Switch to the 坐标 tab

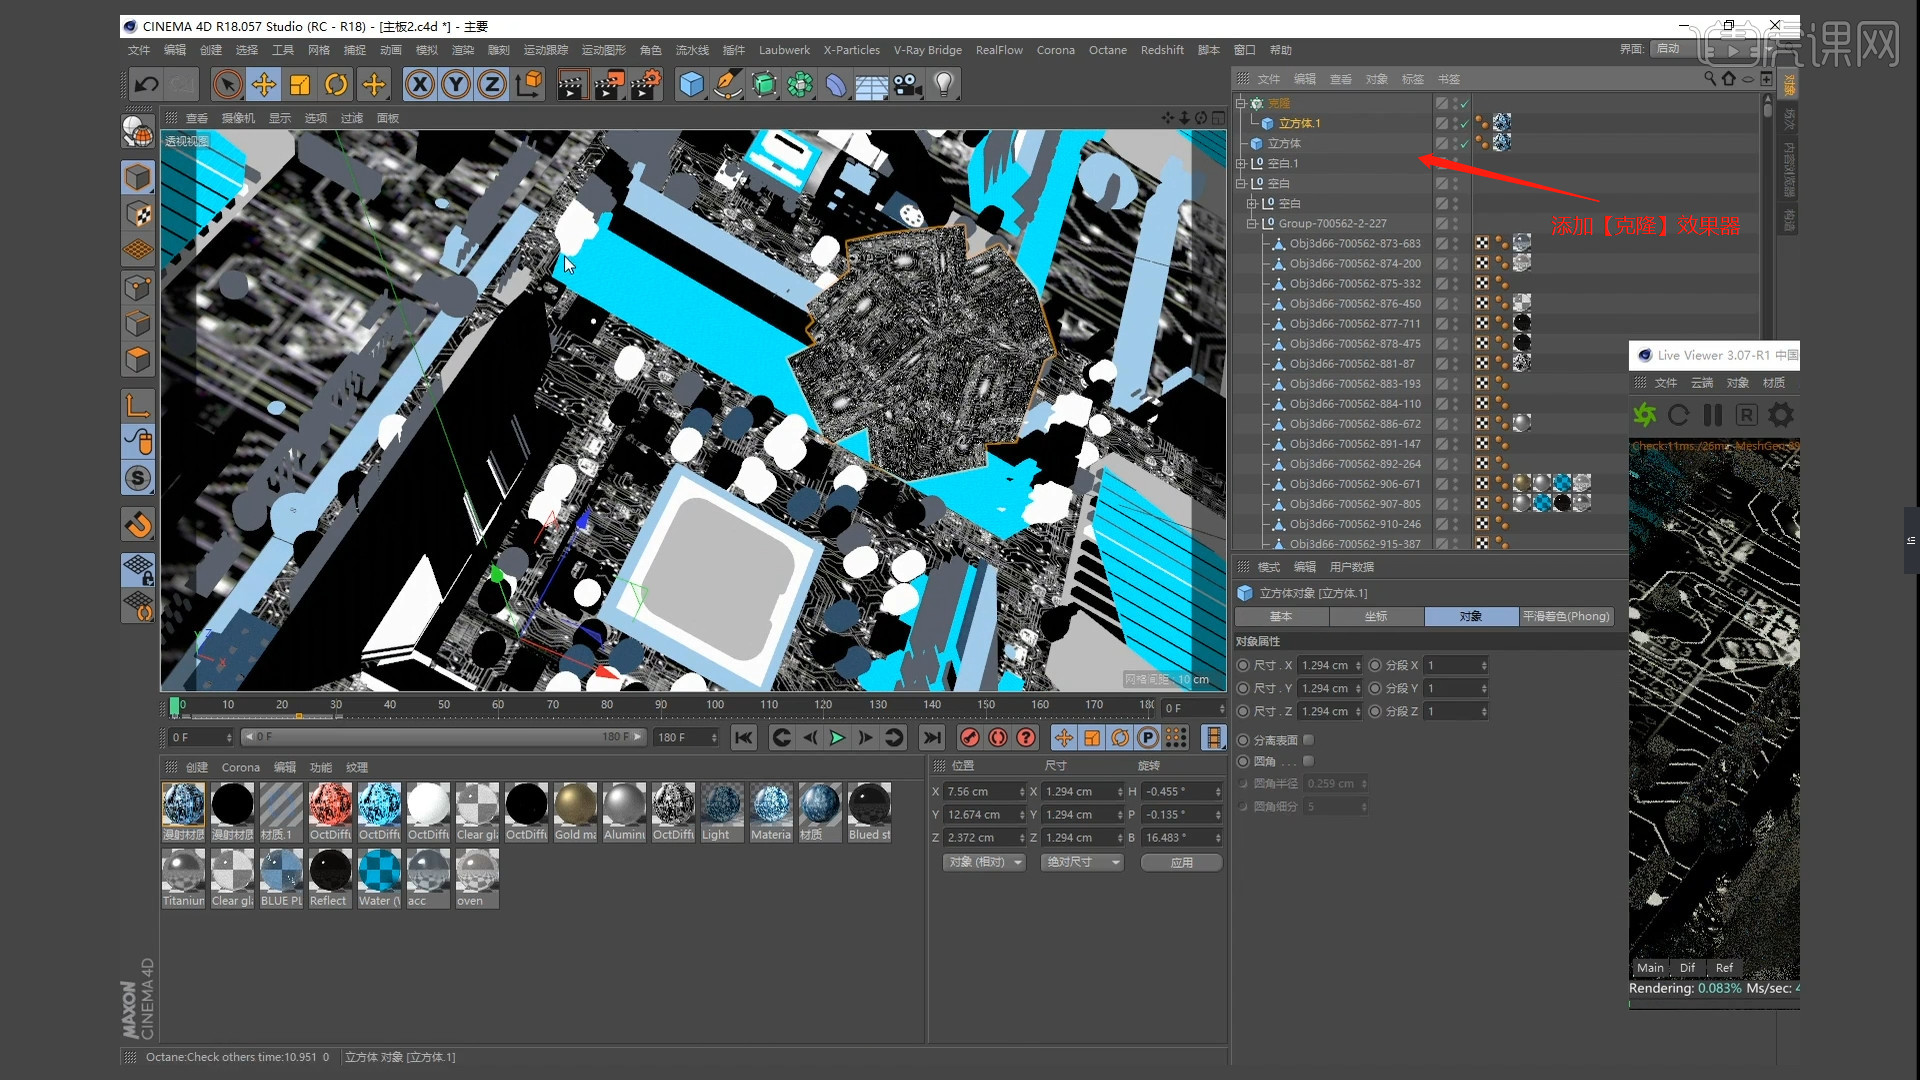point(1376,616)
